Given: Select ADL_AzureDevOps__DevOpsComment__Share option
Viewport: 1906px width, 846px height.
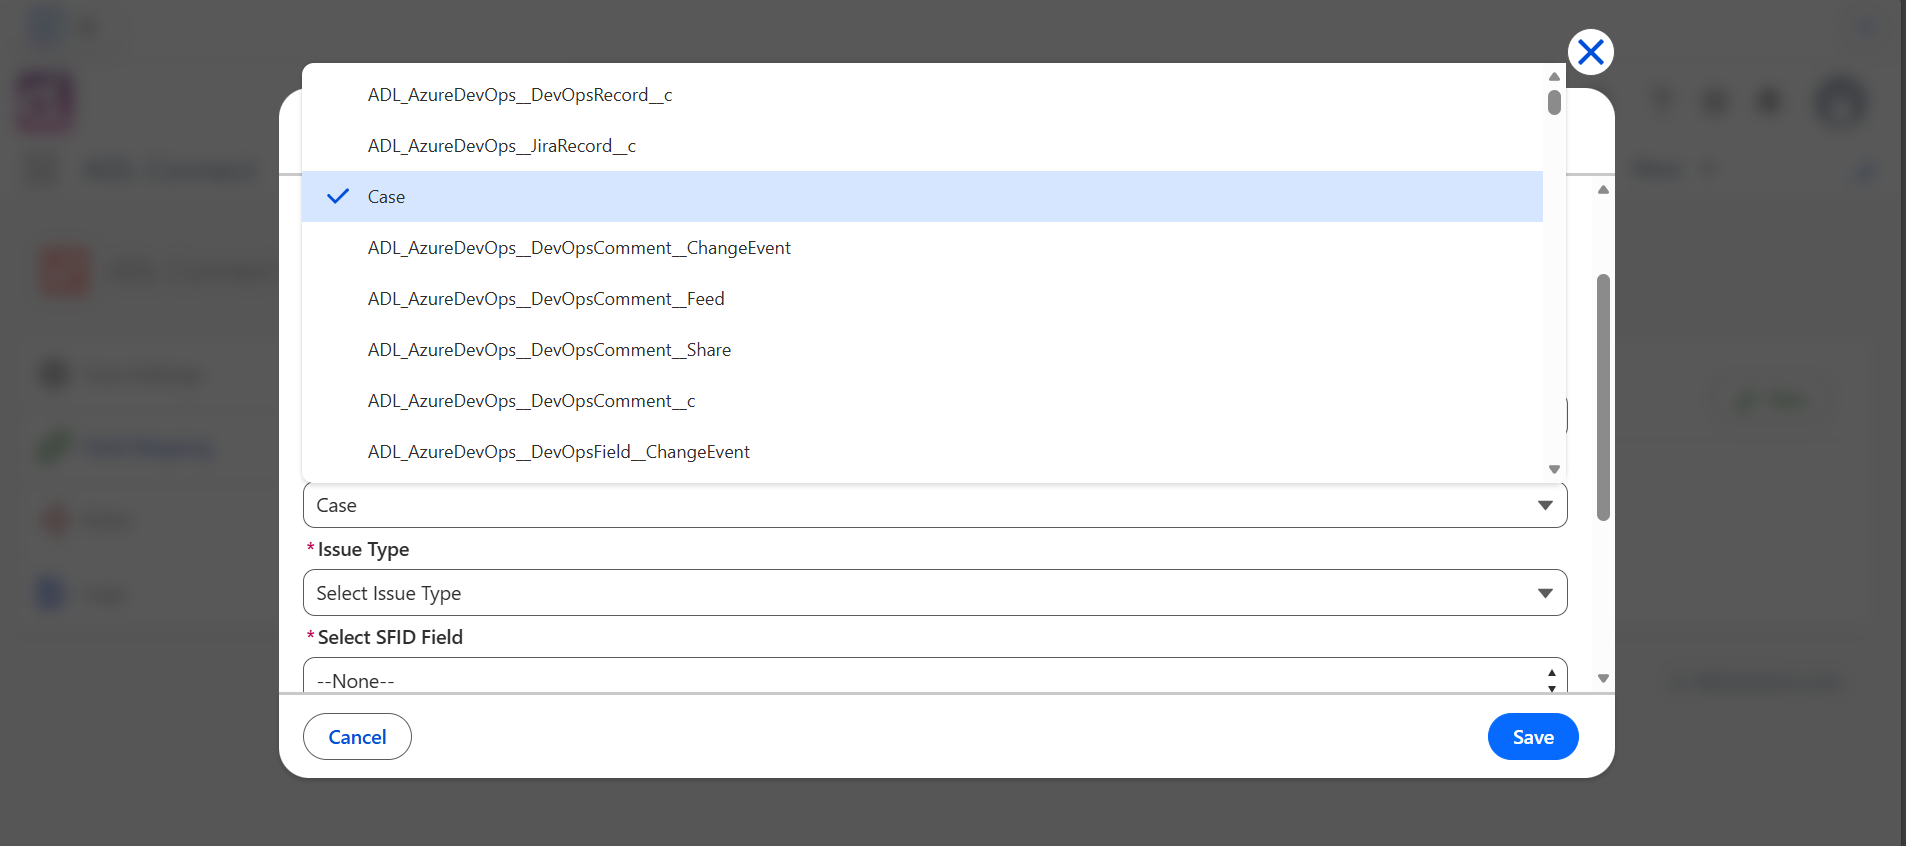Looking at the screenshot, I should pos(922,350).
